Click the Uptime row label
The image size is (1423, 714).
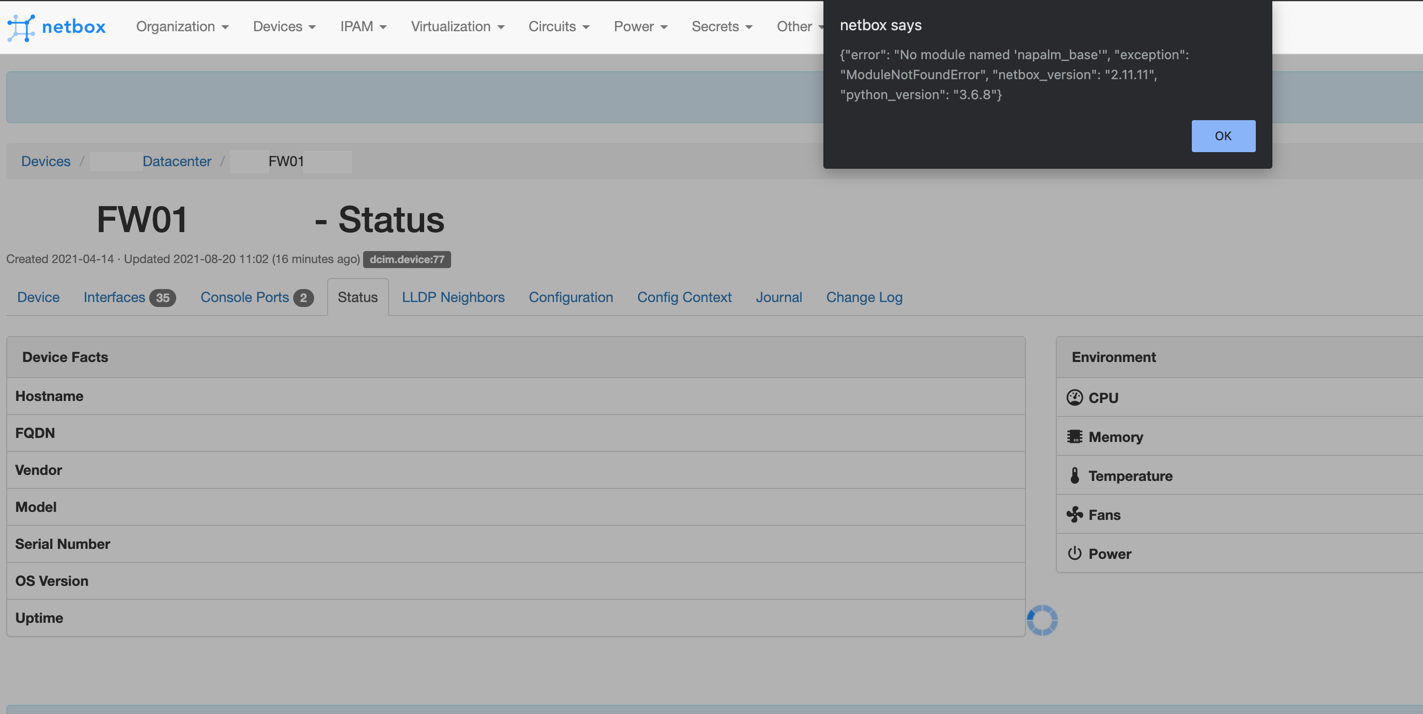tap(39, 618)
